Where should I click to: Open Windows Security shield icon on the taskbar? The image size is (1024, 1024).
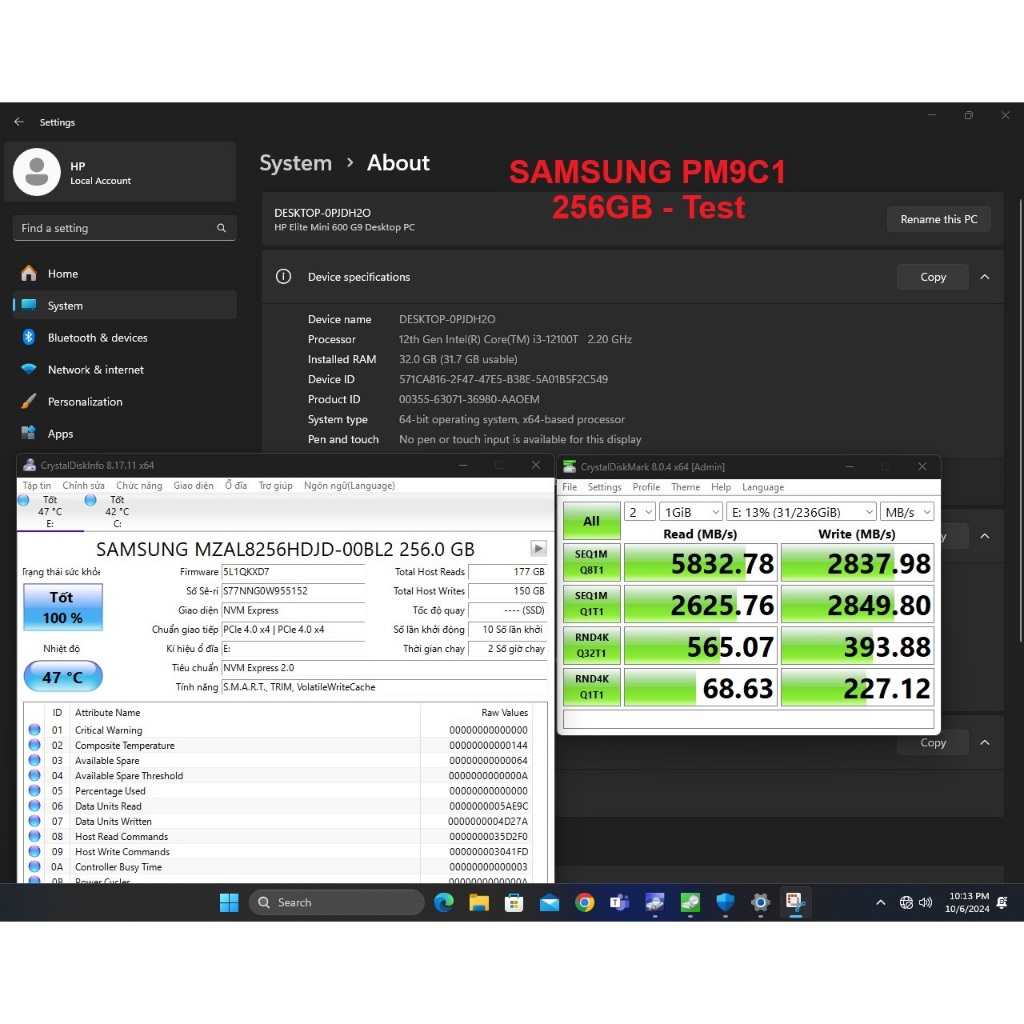[725, 902]
